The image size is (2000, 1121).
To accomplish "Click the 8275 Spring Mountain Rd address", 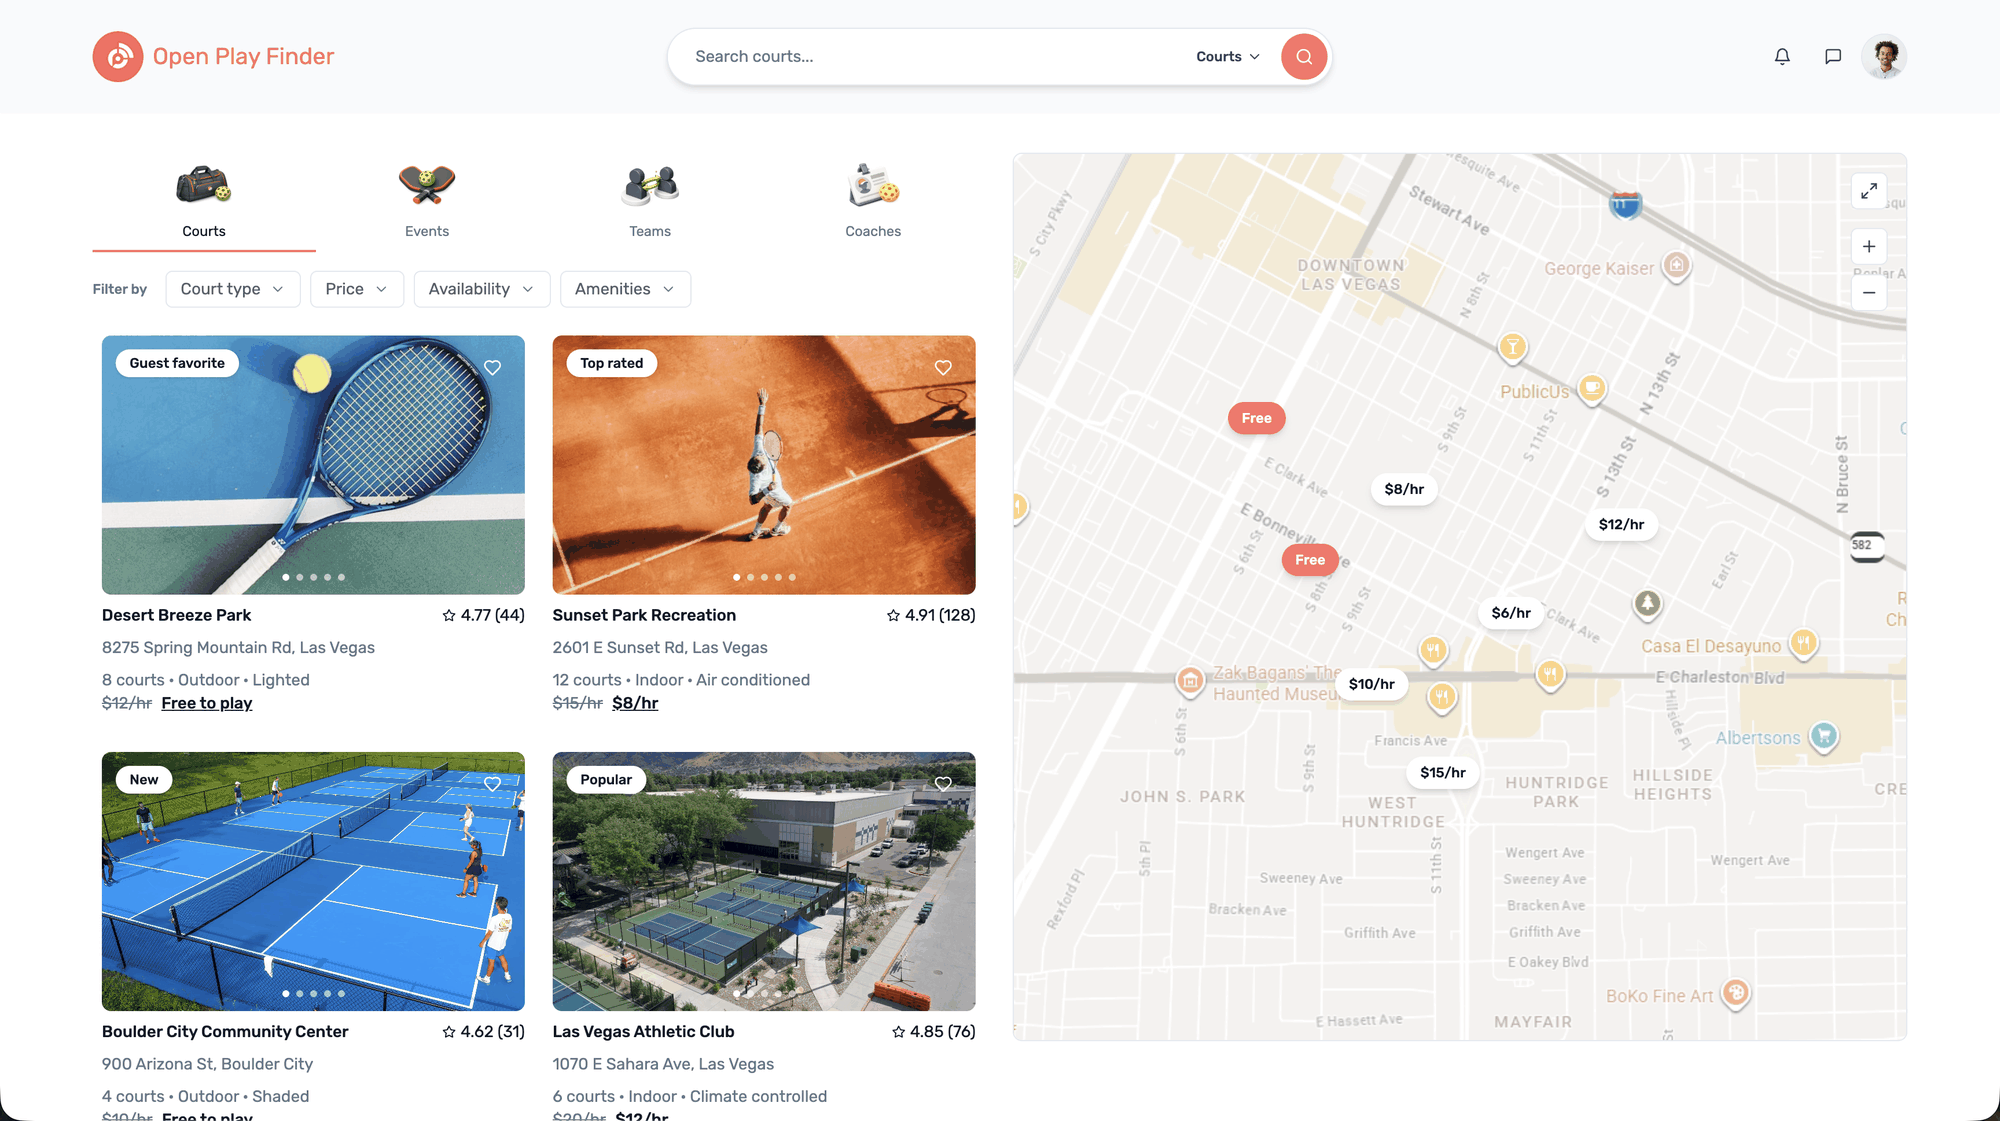I will click(238, 648).
